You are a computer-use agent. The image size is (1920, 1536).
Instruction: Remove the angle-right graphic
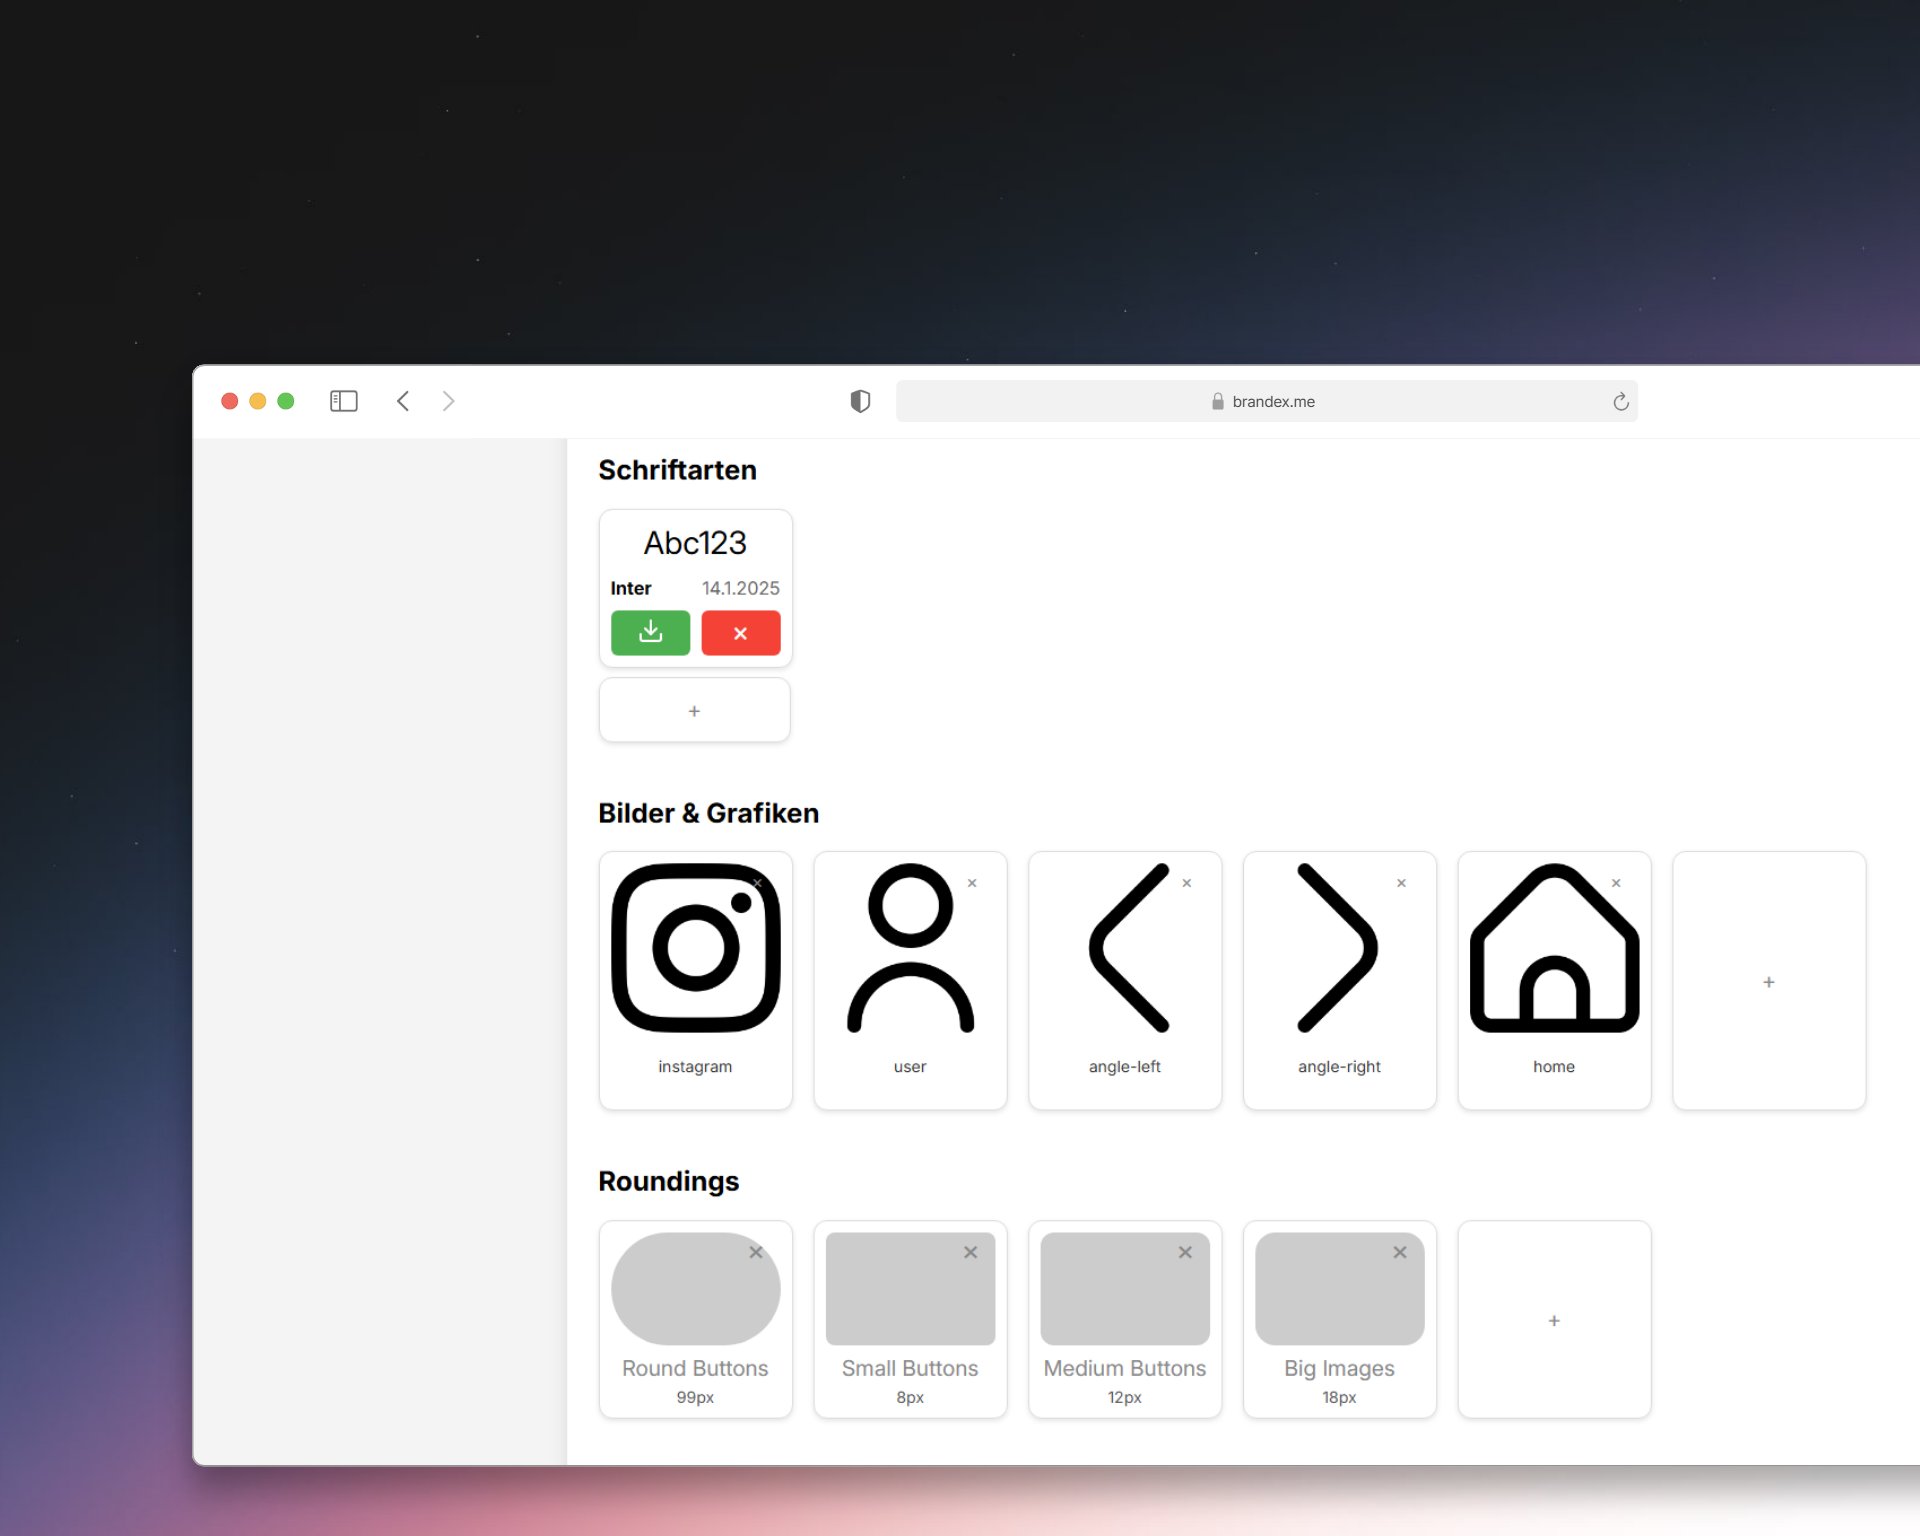1401,883
